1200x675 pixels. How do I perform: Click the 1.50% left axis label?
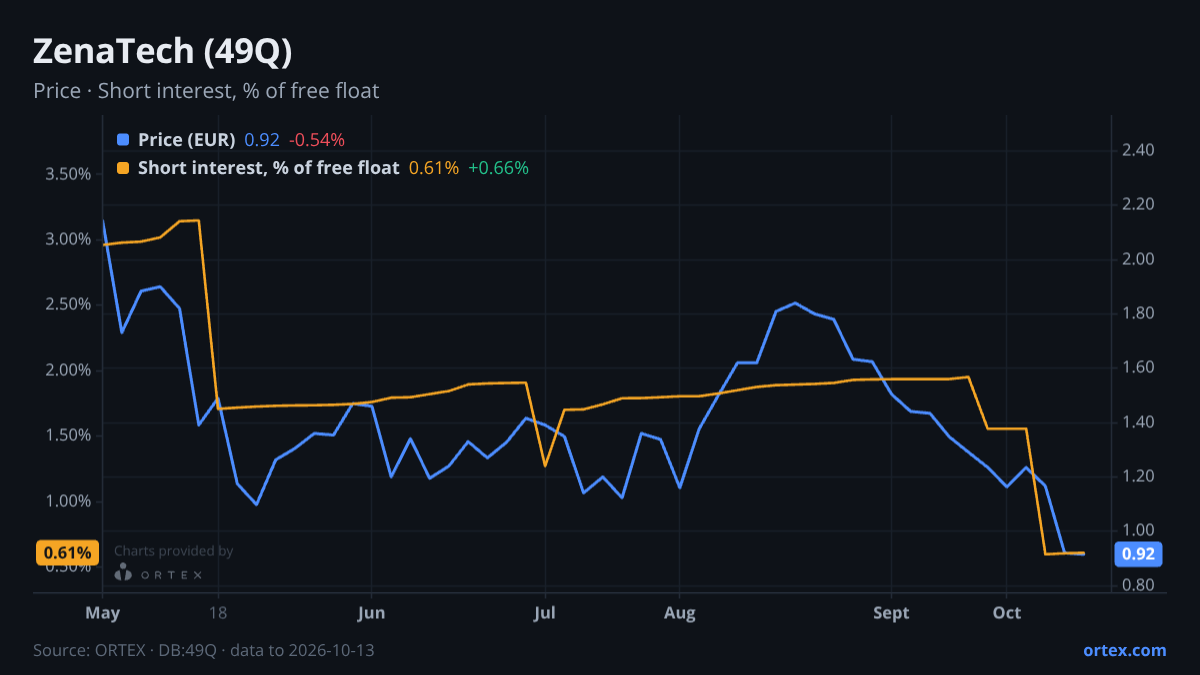[68, 436]
